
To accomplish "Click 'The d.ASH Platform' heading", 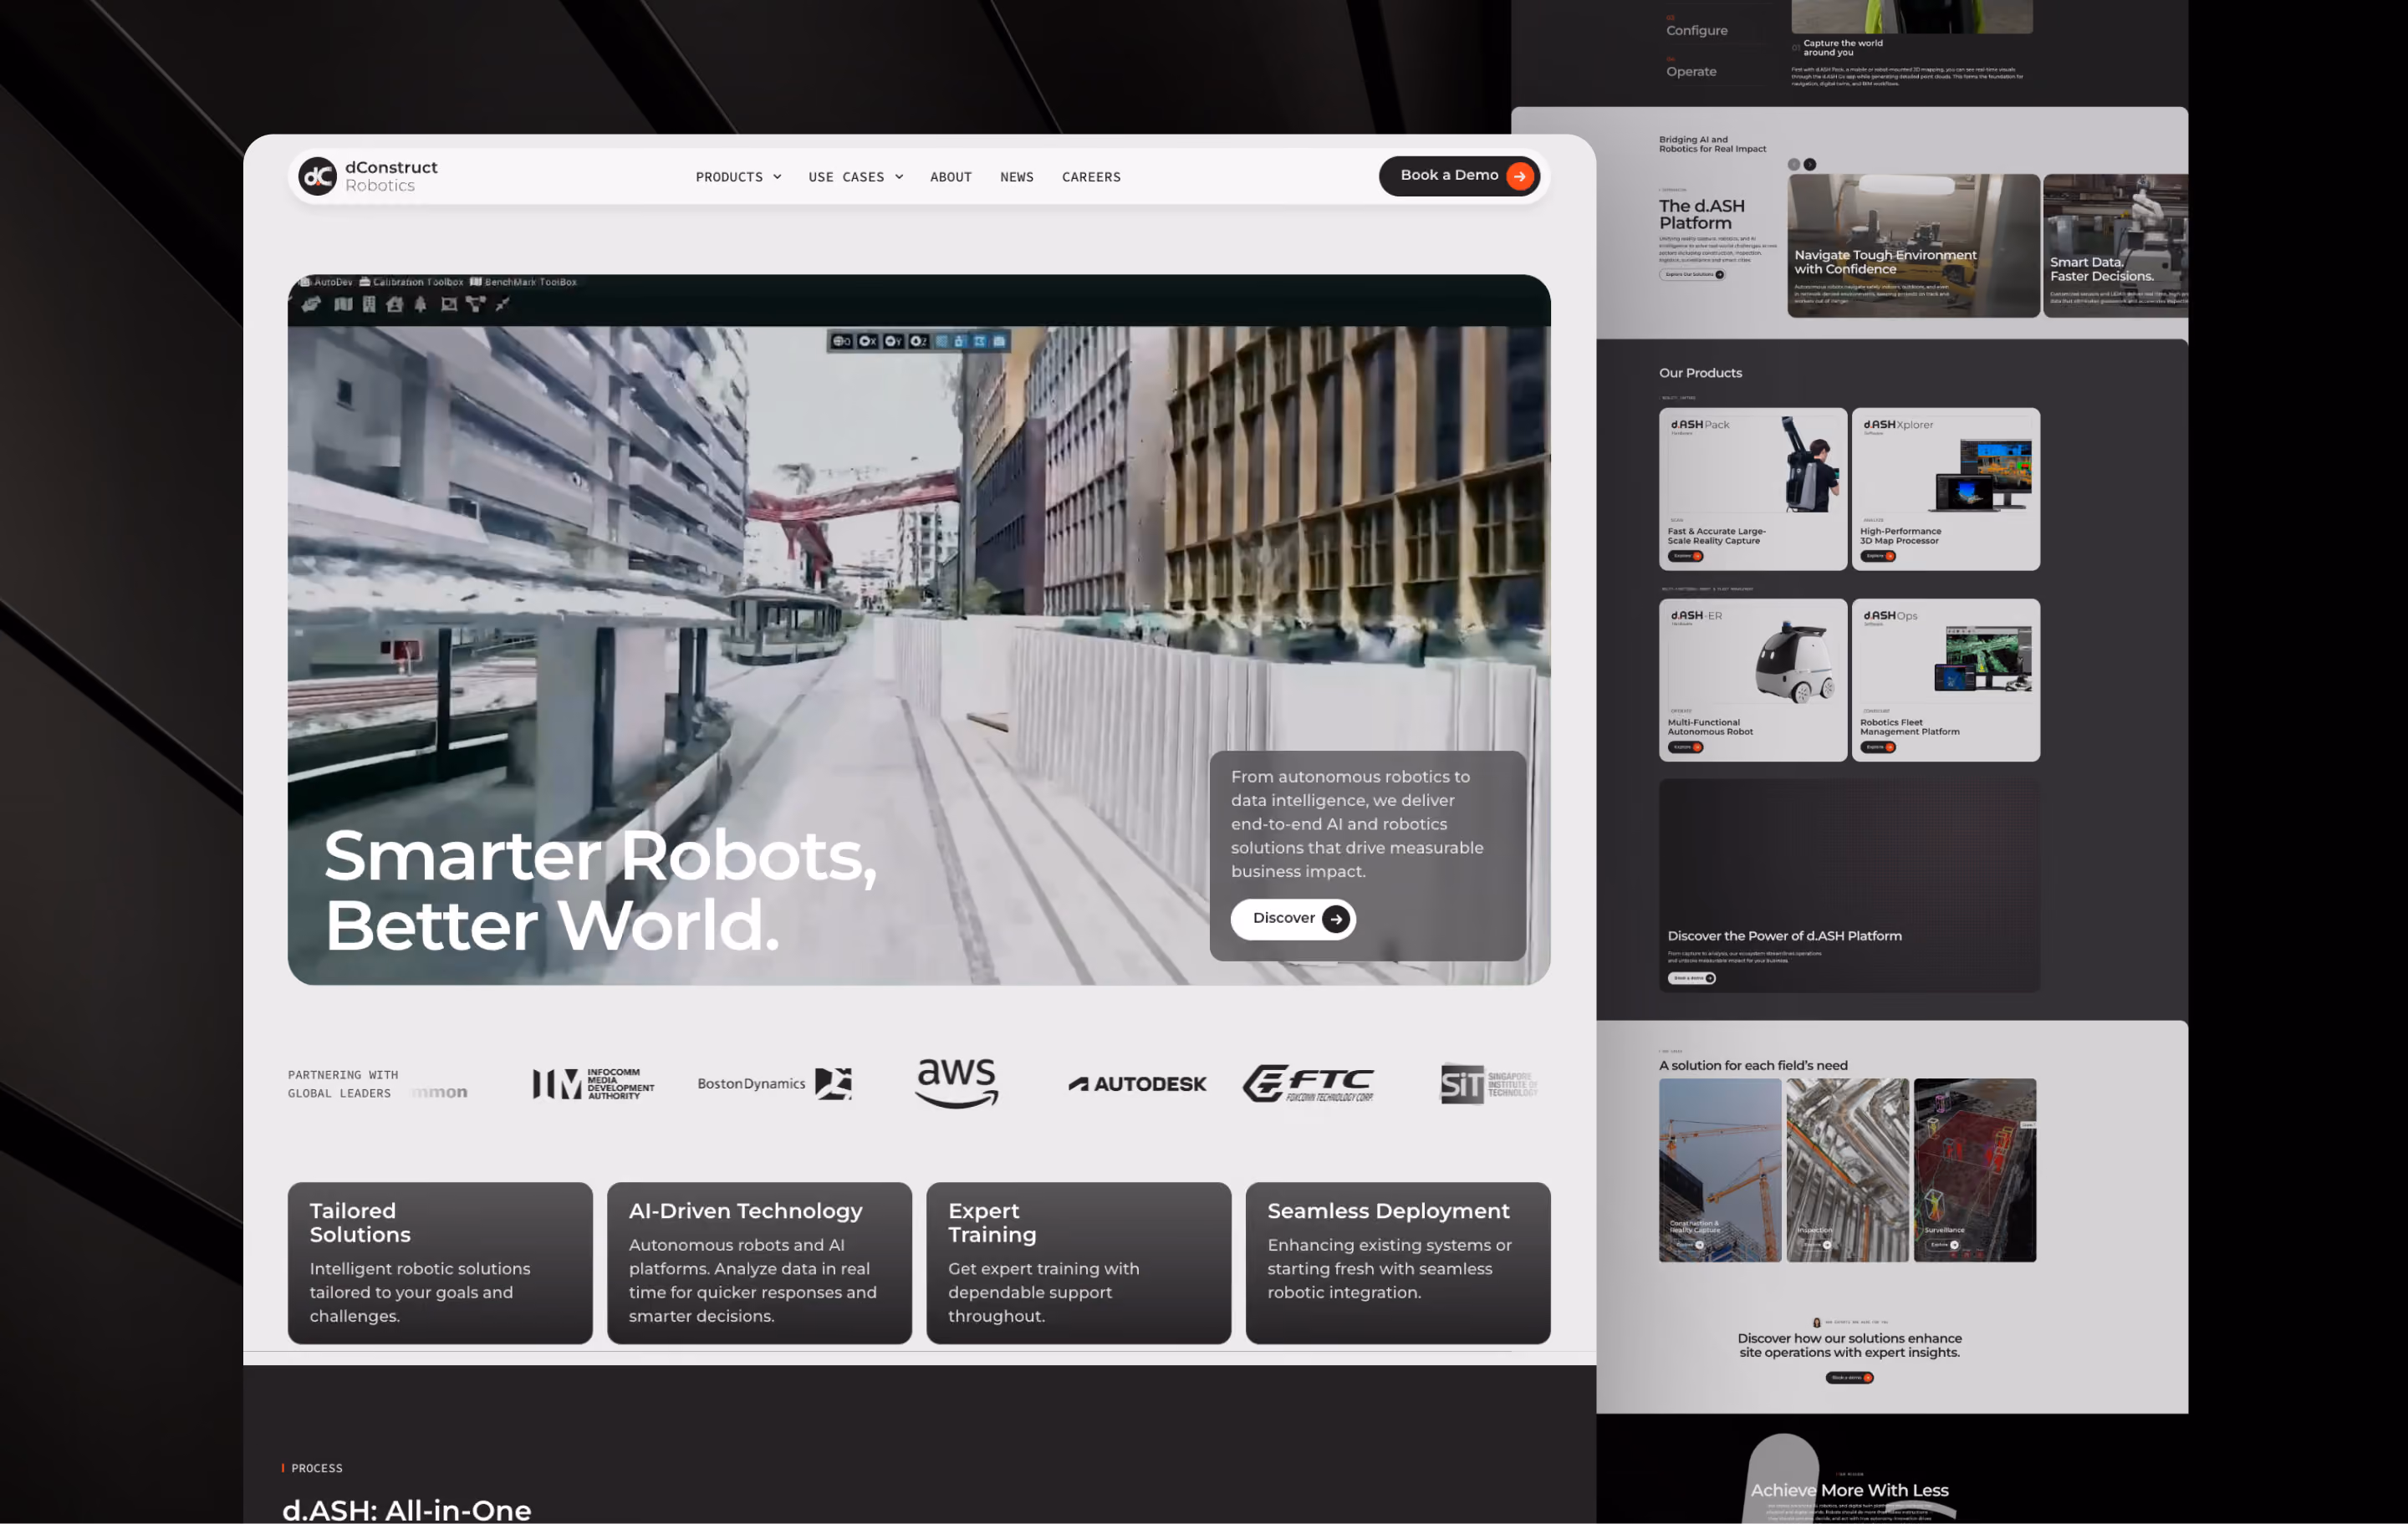I will [x=1702, y=214].
